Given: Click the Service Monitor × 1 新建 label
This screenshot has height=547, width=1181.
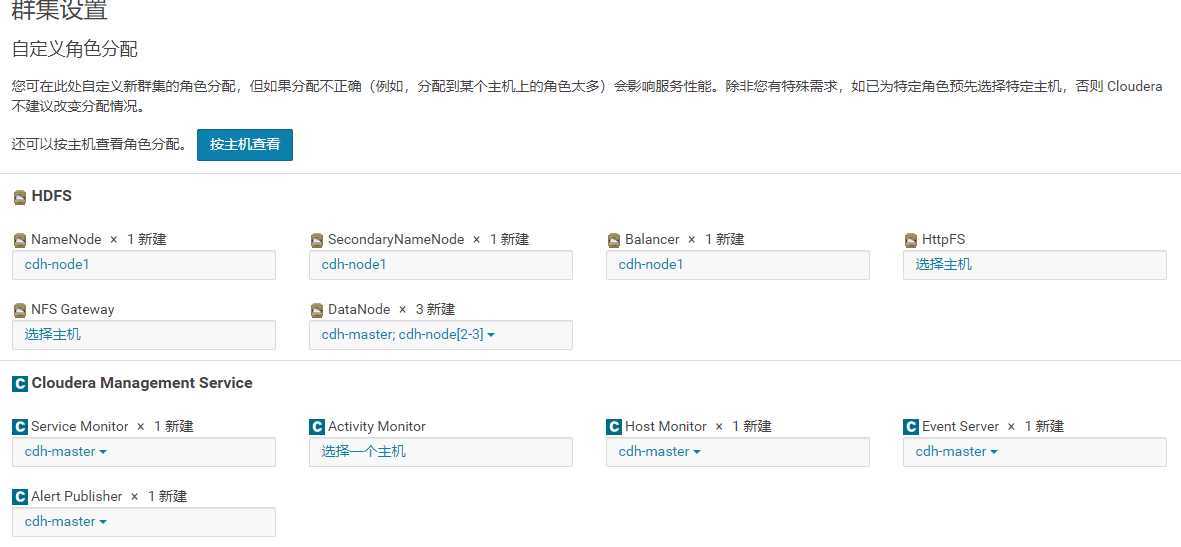Looking at the screenshot, I should tap(112, 426).
